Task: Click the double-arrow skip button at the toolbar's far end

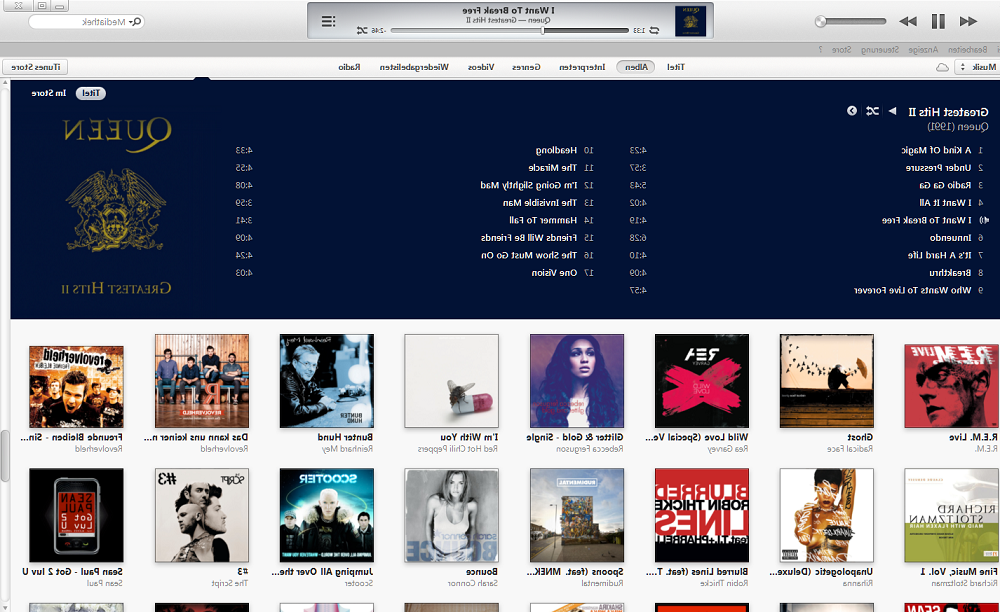Action: (968, 21)
